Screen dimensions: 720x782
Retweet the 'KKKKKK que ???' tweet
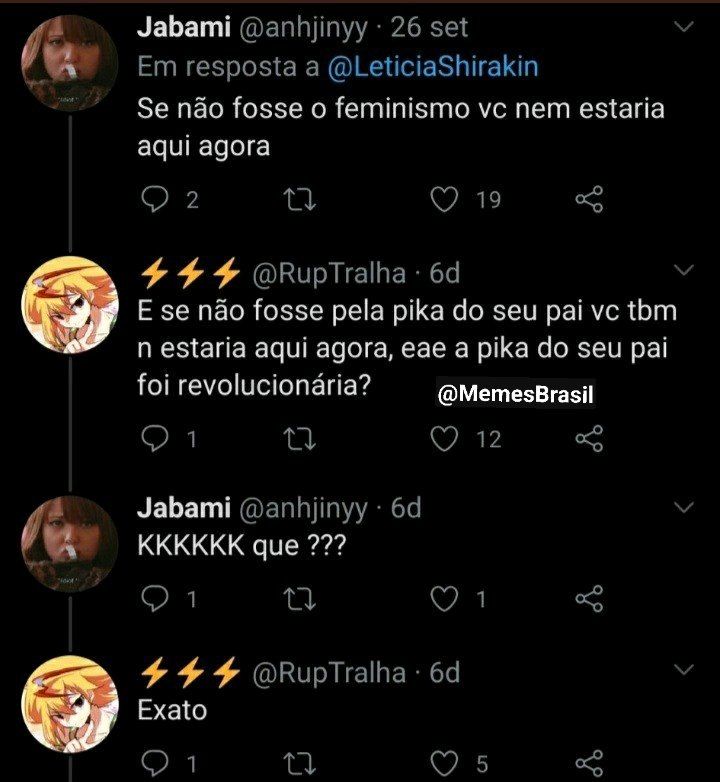[x=299, y=599]
